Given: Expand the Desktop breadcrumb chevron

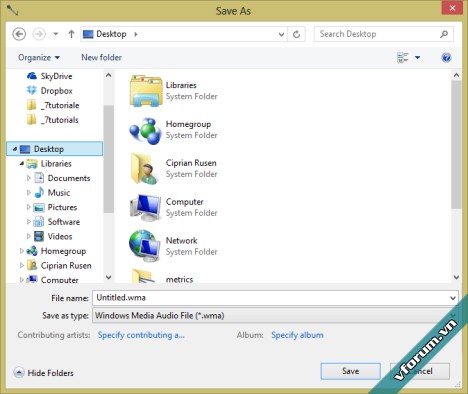Looking at the screenshot, I should [x=135, y=34].
